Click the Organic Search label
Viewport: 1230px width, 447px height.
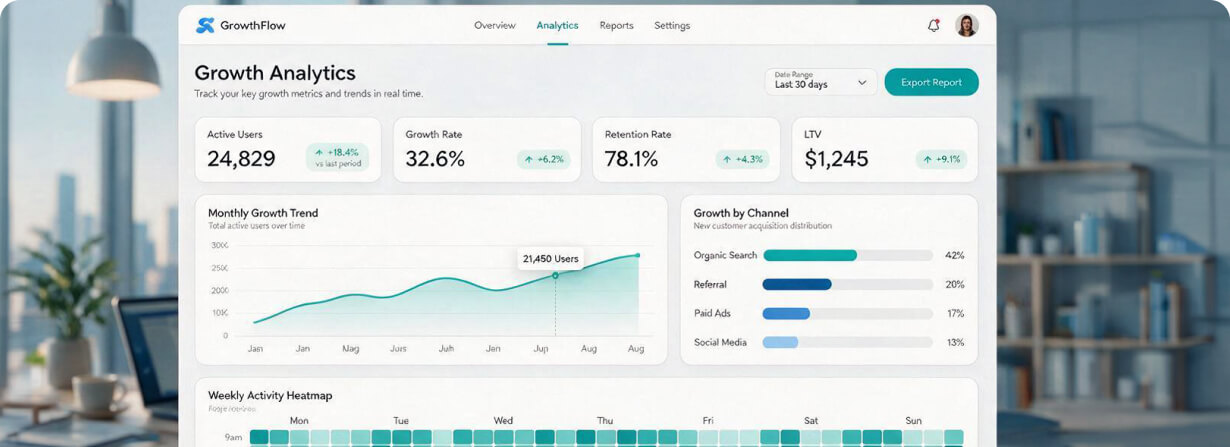(725, 255)
